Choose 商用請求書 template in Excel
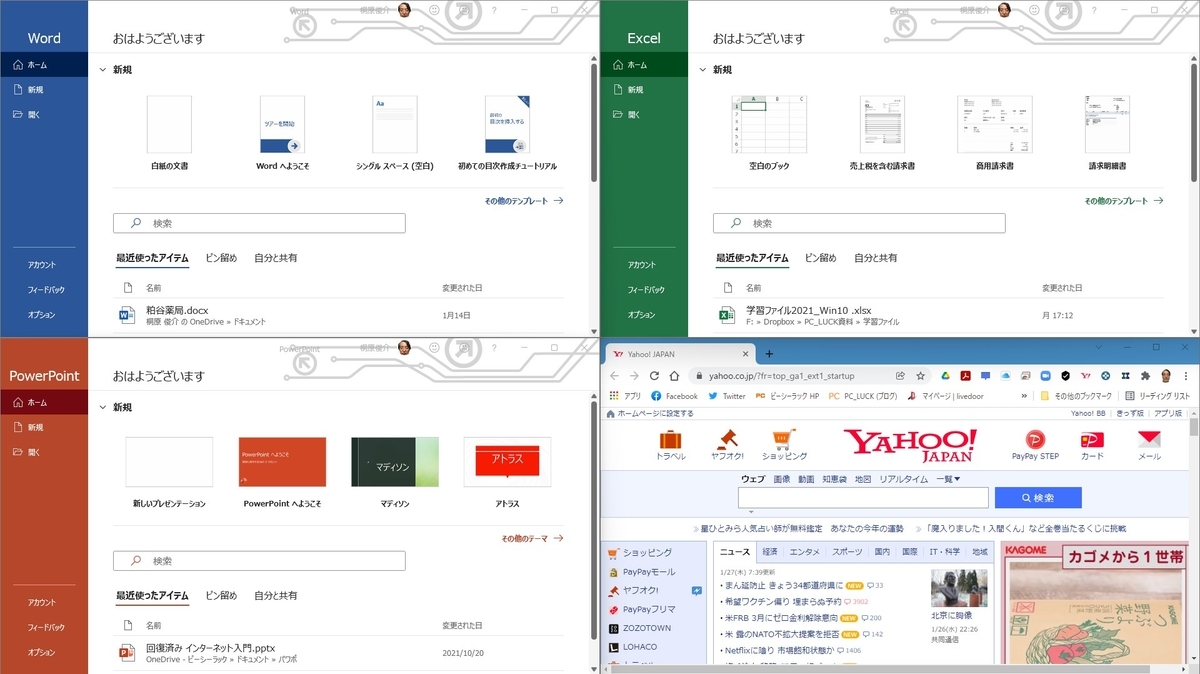This screenshot has height=674, width=1200. point(994,132)
